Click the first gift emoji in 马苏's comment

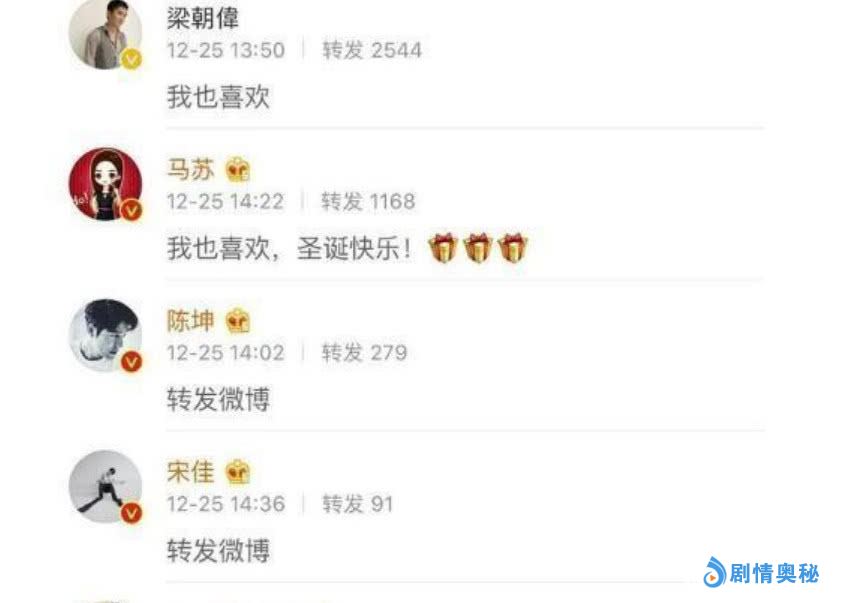[443, 248]
